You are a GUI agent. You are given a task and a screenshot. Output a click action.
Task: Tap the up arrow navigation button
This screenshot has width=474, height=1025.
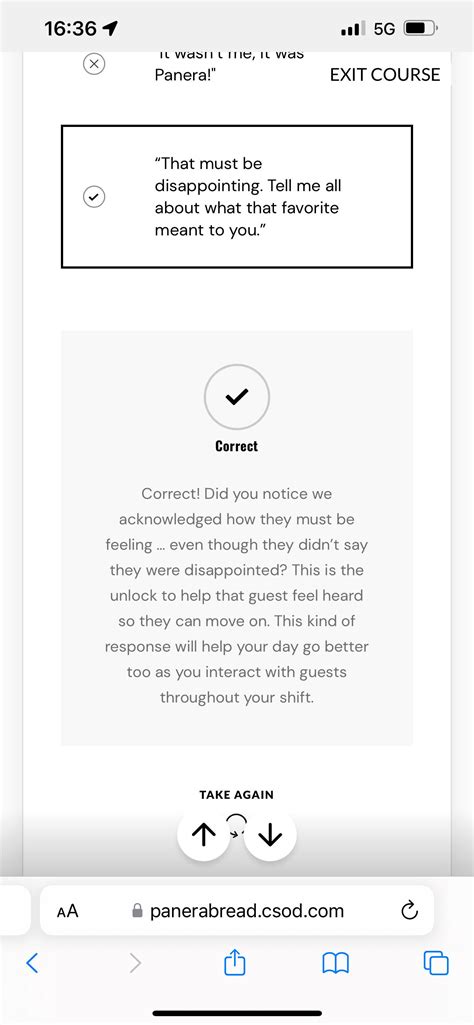click(x=204, y=835)
